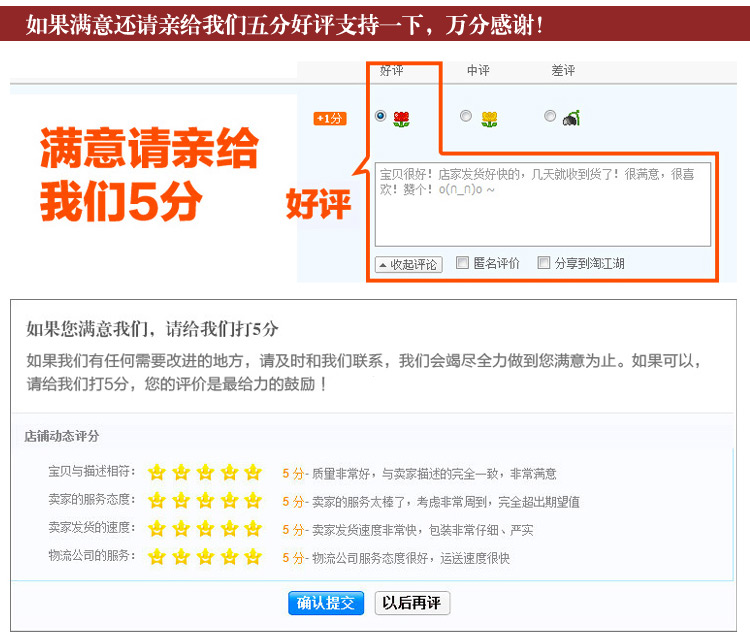Click the 宝贝与描述相符 label
Viewport: 750px width, 642px height.
point(91,472)
